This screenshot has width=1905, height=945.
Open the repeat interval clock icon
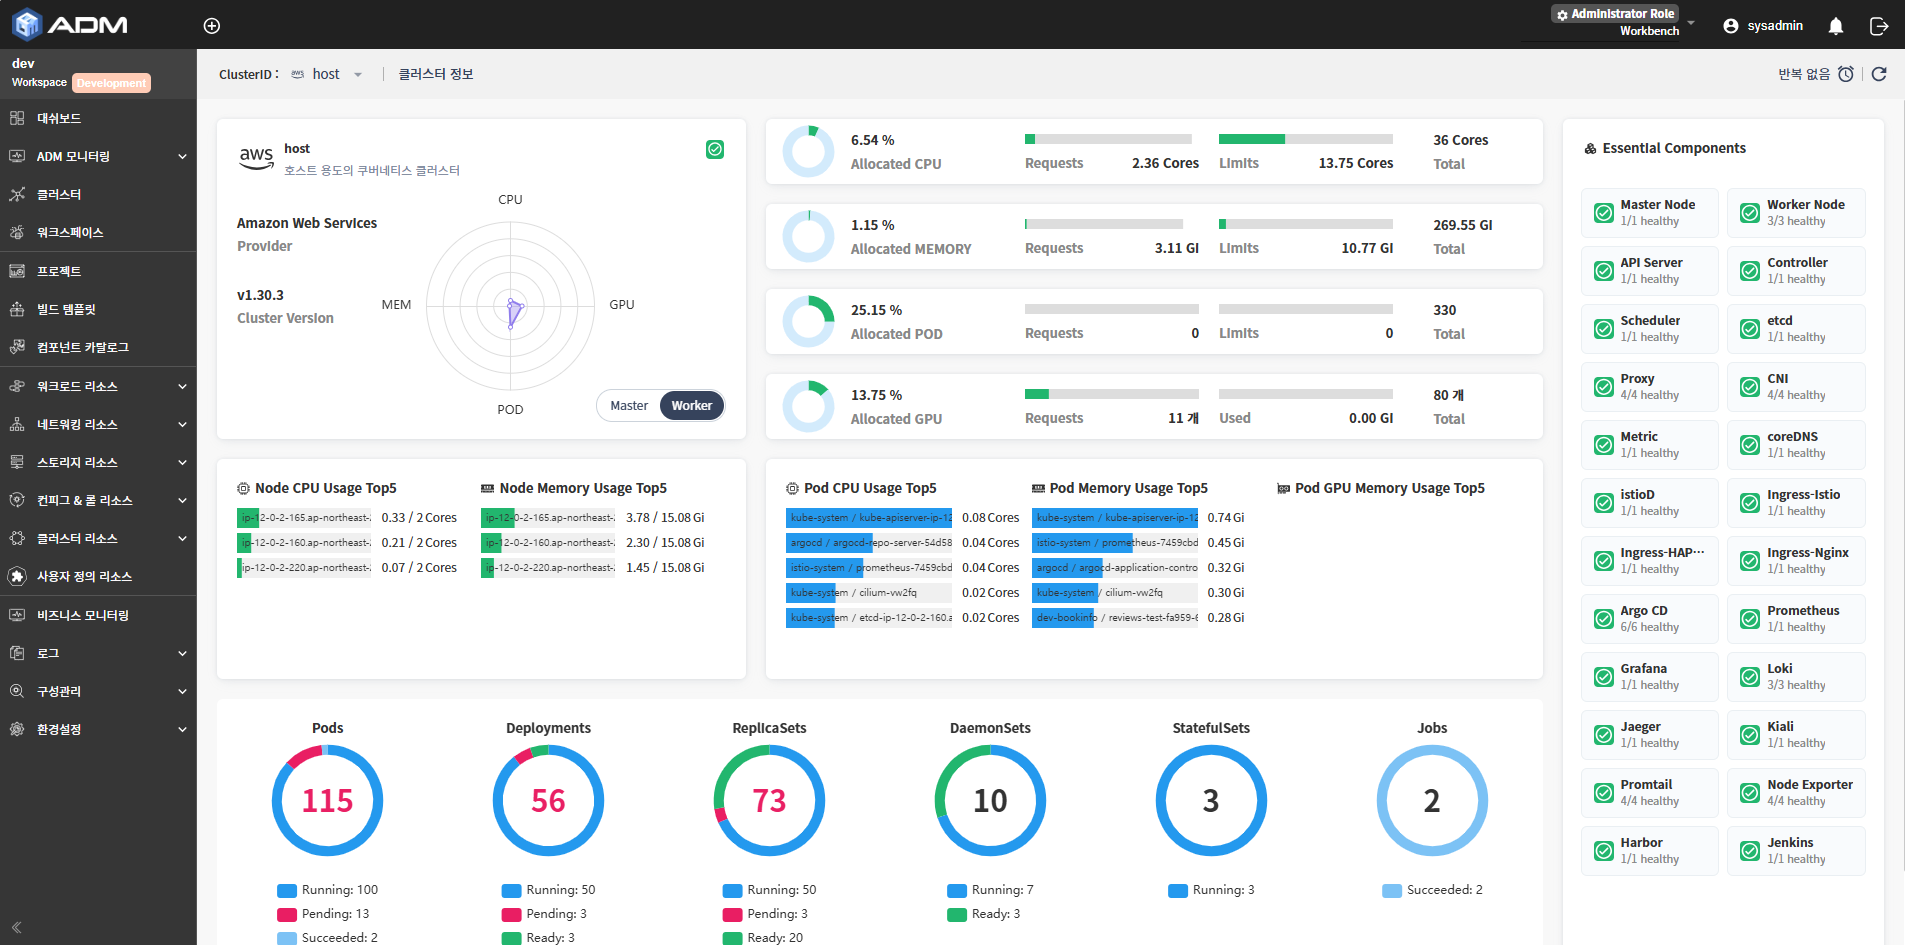point(1846,74)
